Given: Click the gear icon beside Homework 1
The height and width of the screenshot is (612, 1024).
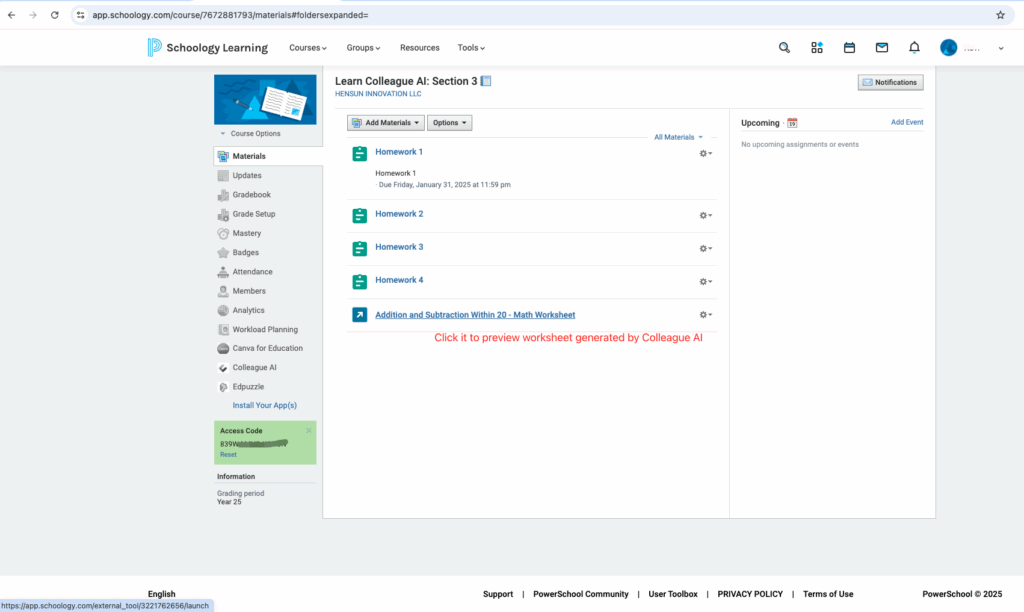Looking at the screenshot, I should [705, 153].
